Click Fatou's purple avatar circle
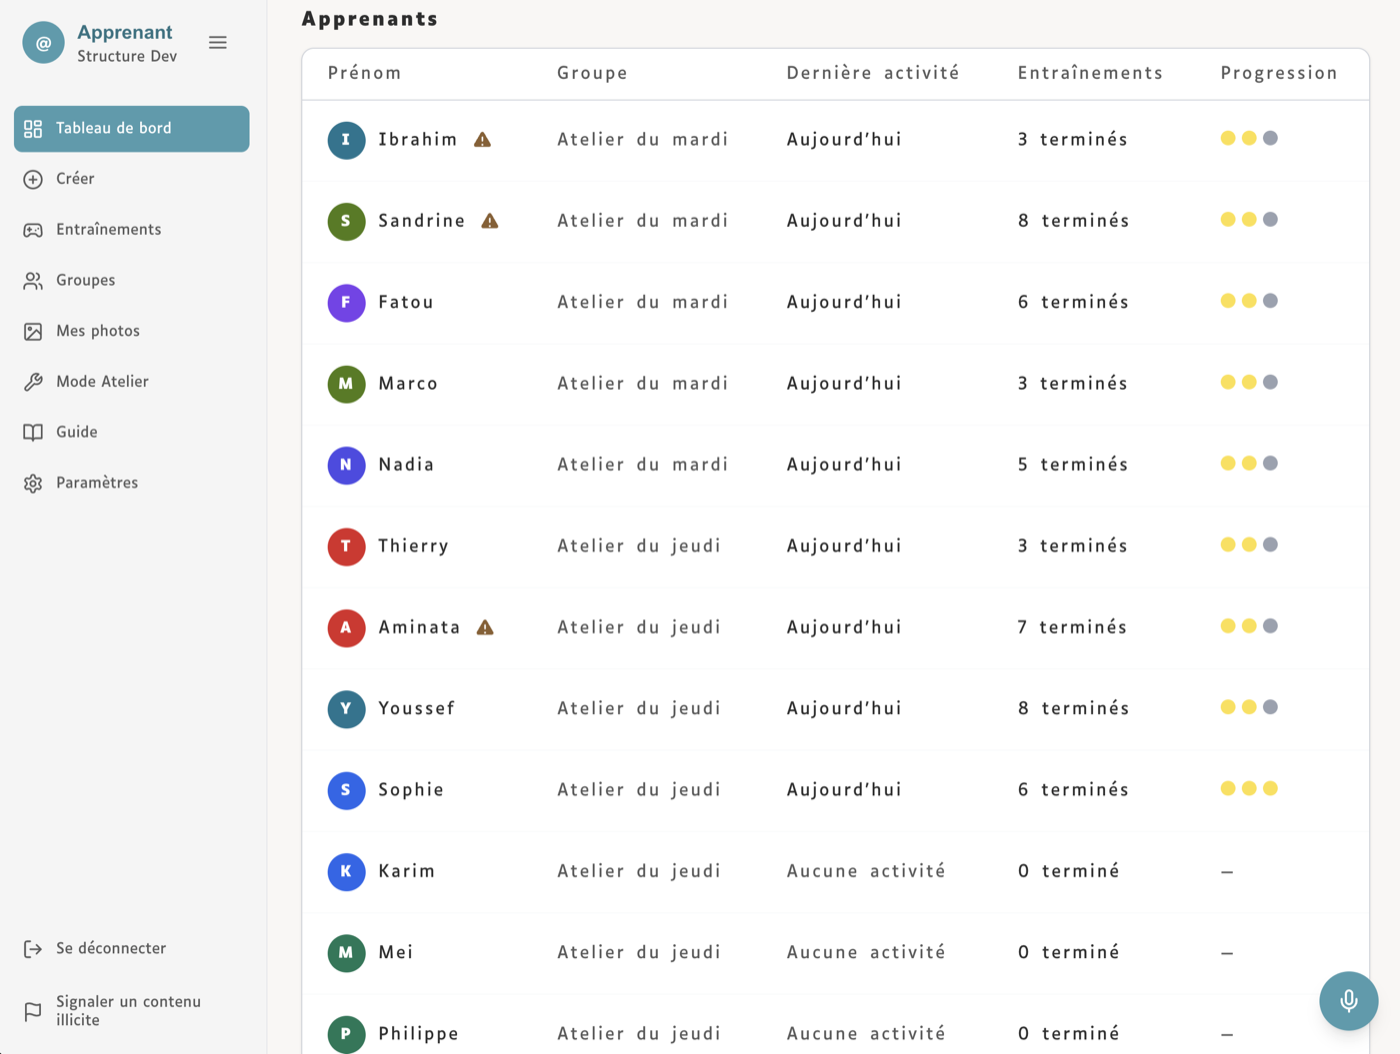 346,302
